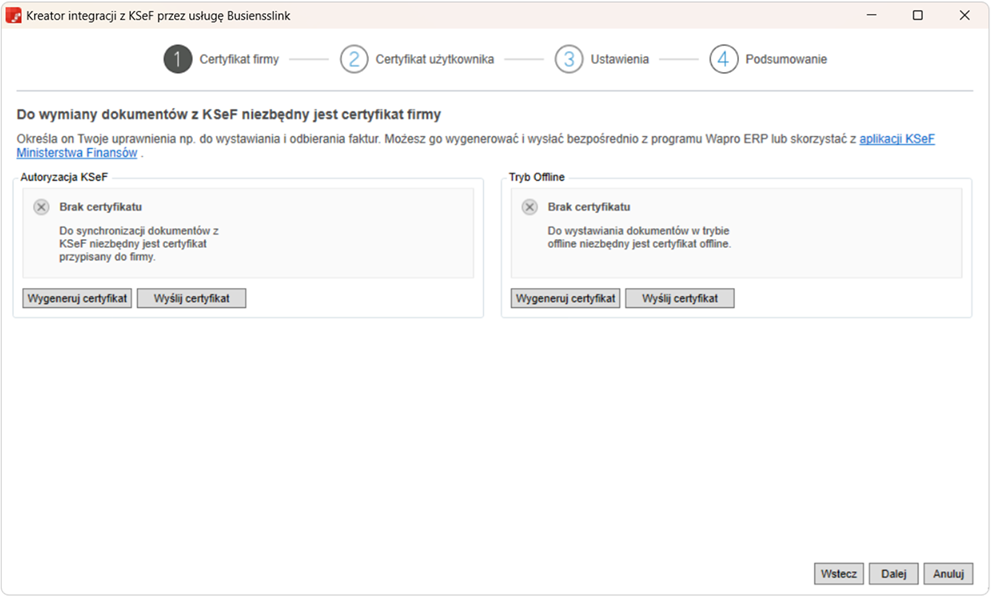Proceed using the Dalej button
The height and width of the screenshot is (597, 991).
click(893, 573)
